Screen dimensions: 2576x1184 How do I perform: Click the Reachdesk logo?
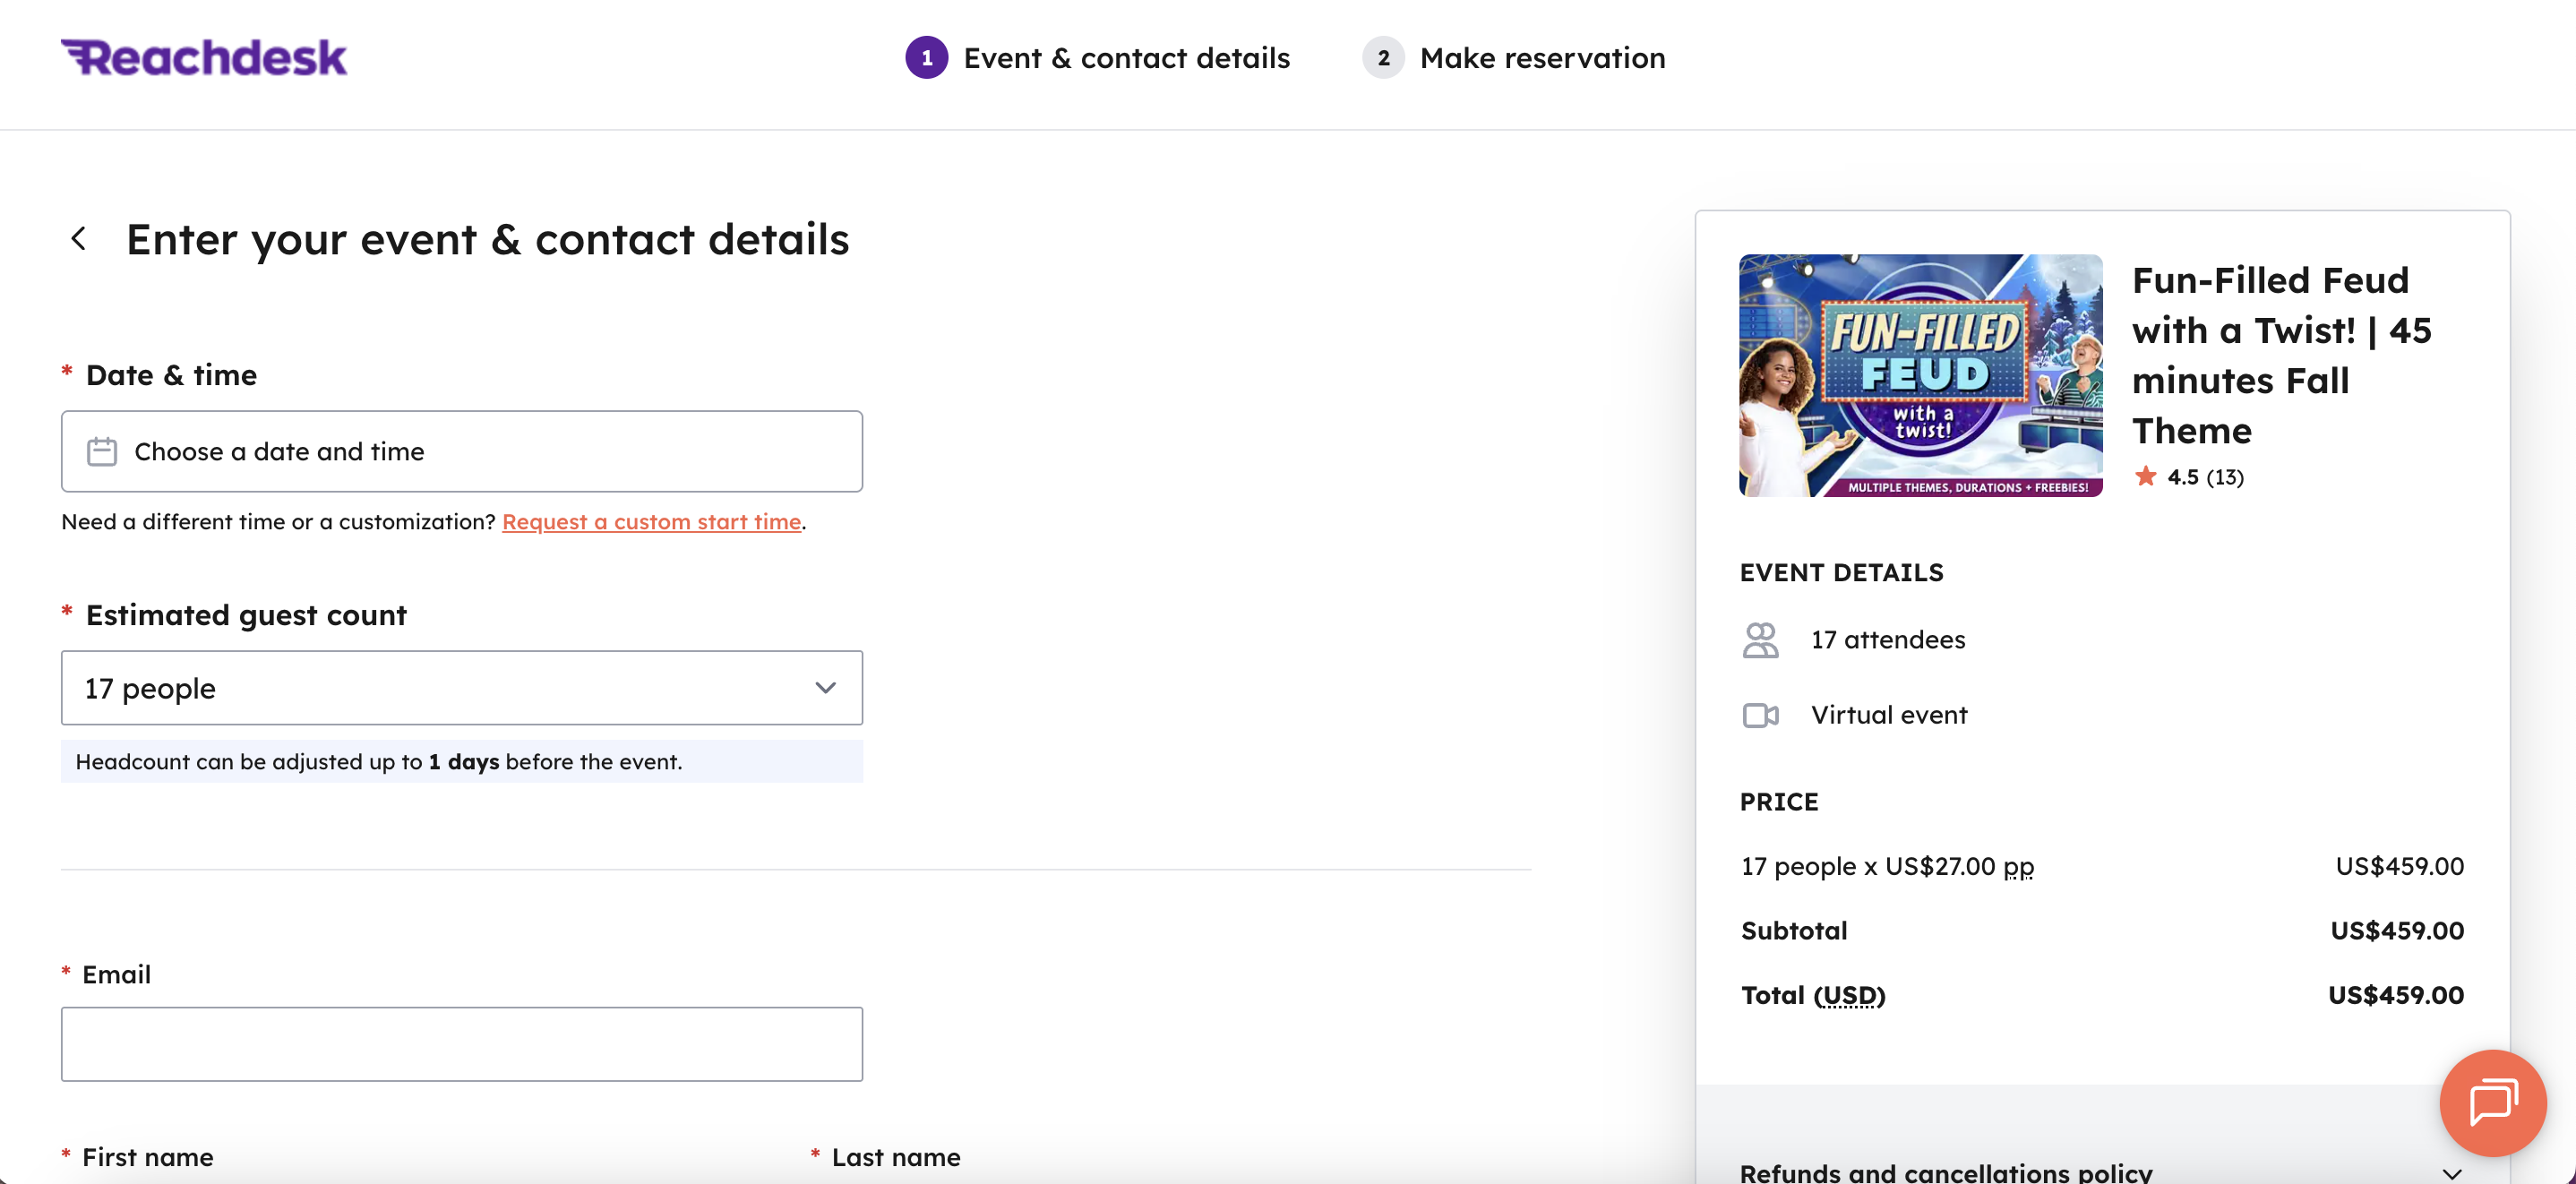[x=204, y=58]
